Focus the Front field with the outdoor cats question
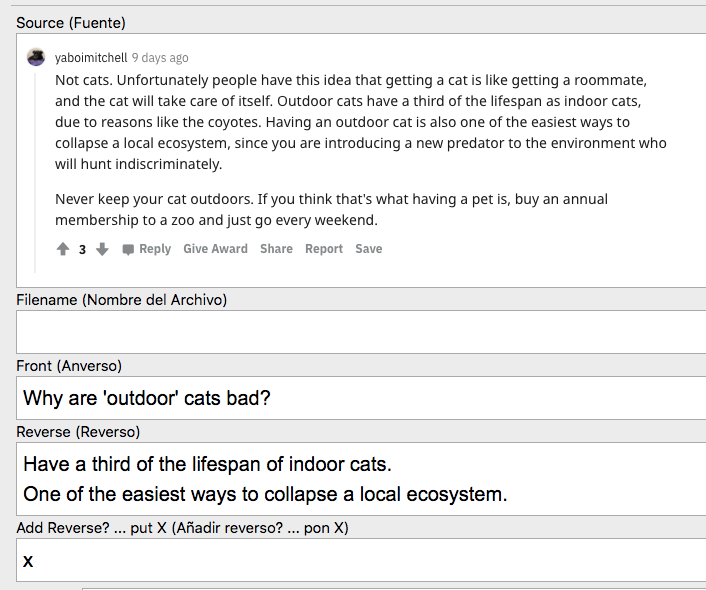This screenshot has width=706, height=590. 360,398
